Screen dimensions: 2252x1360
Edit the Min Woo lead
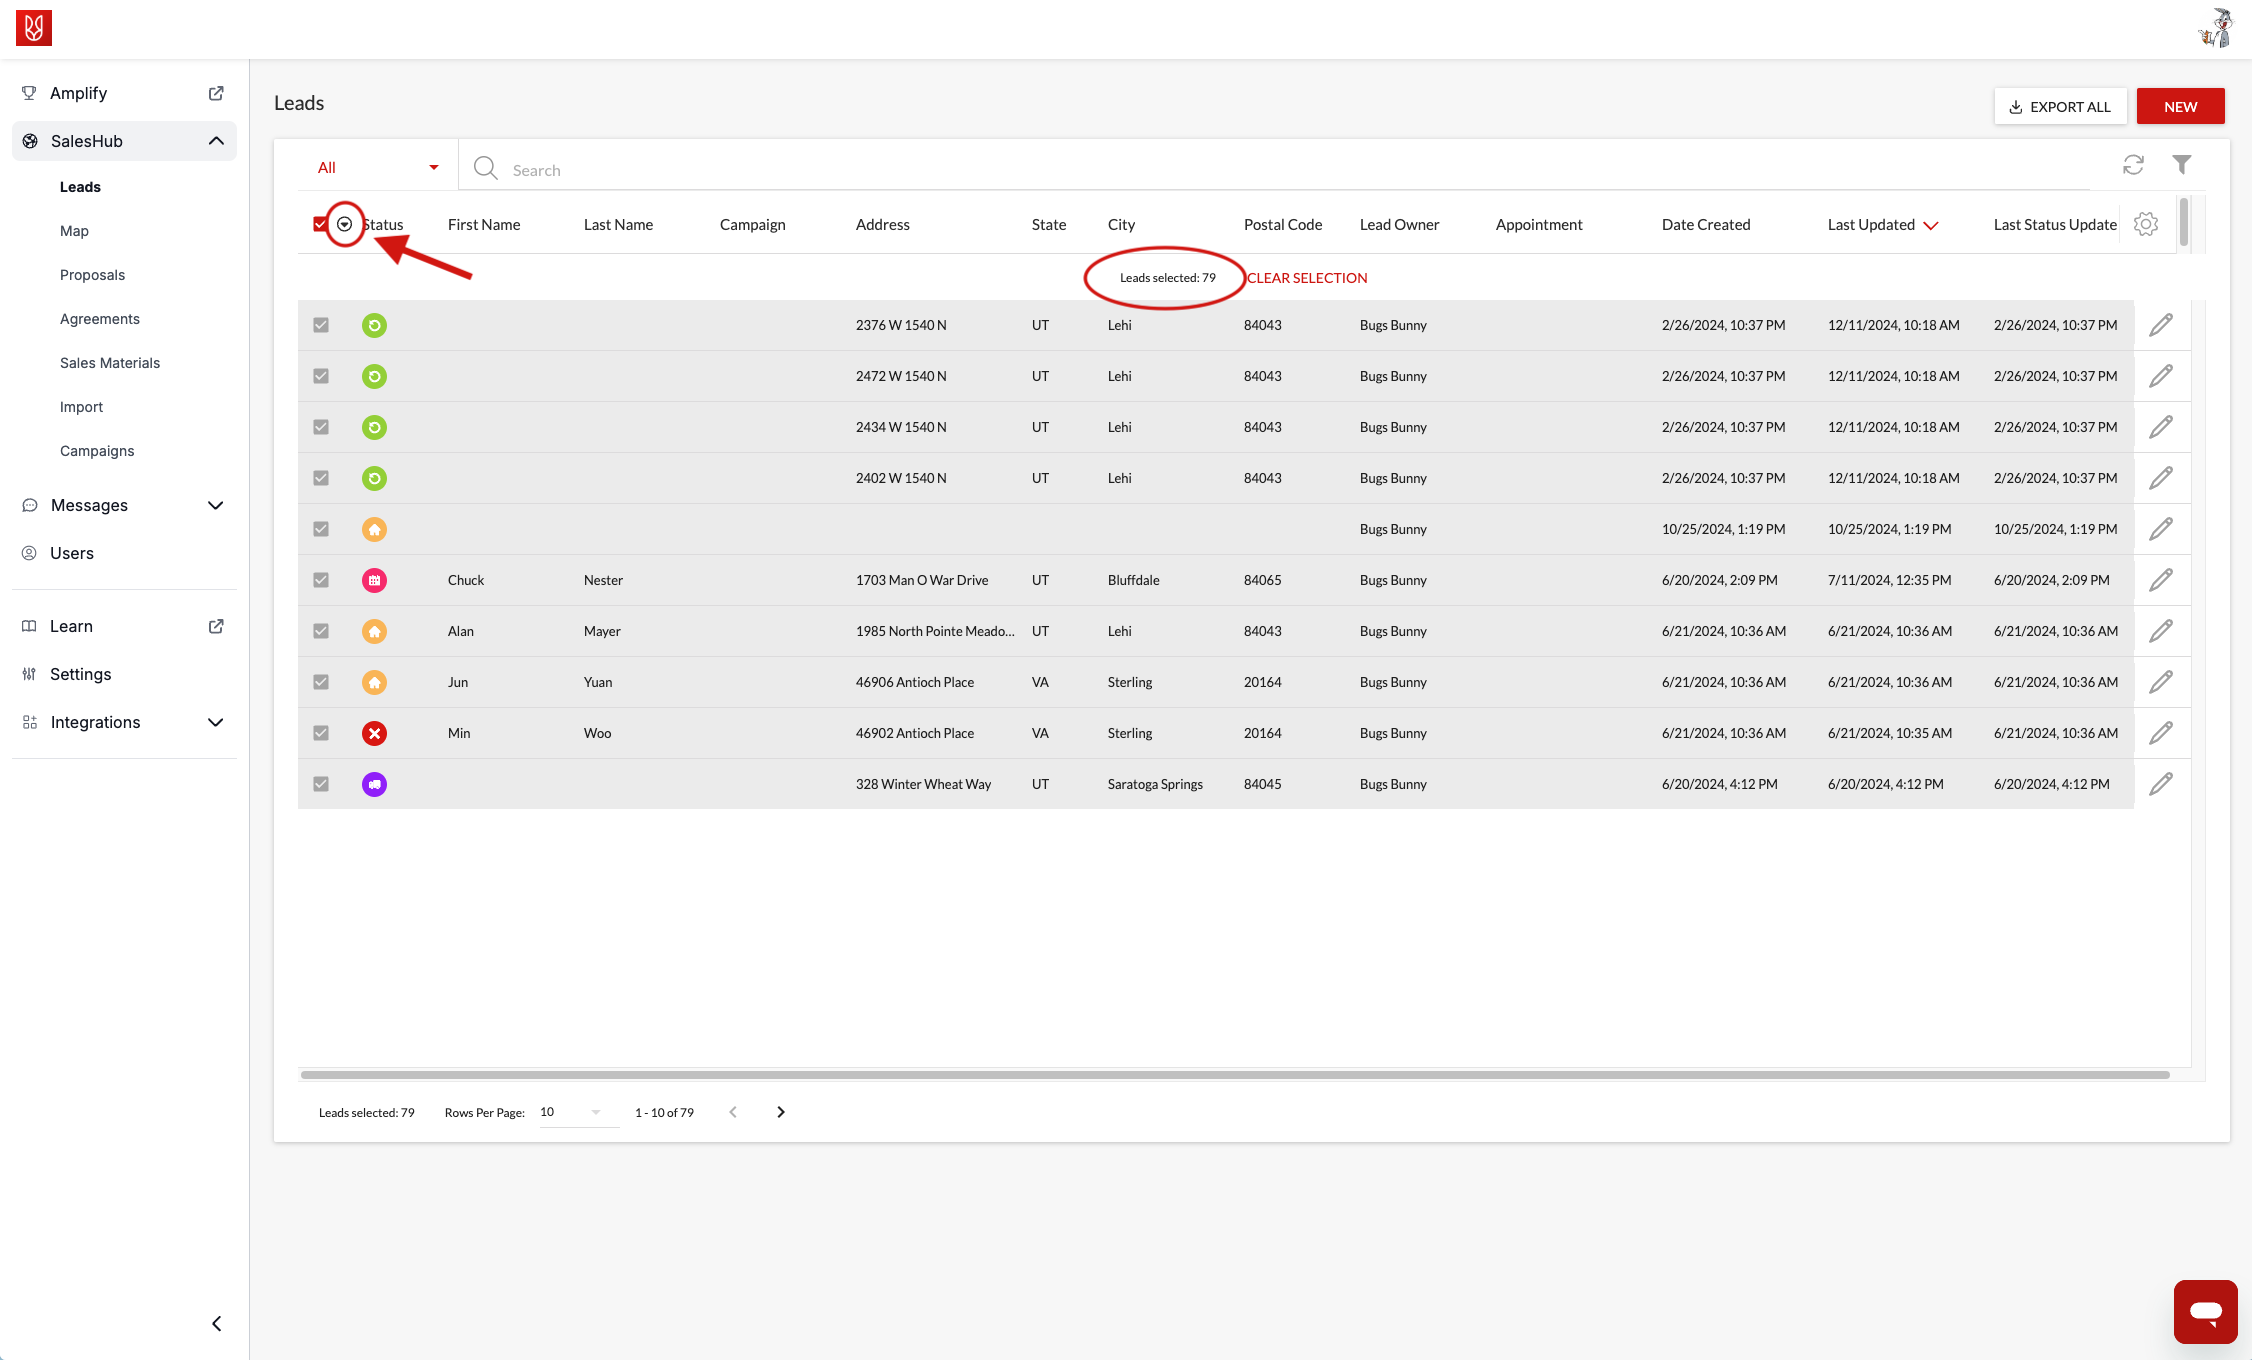2161,733
